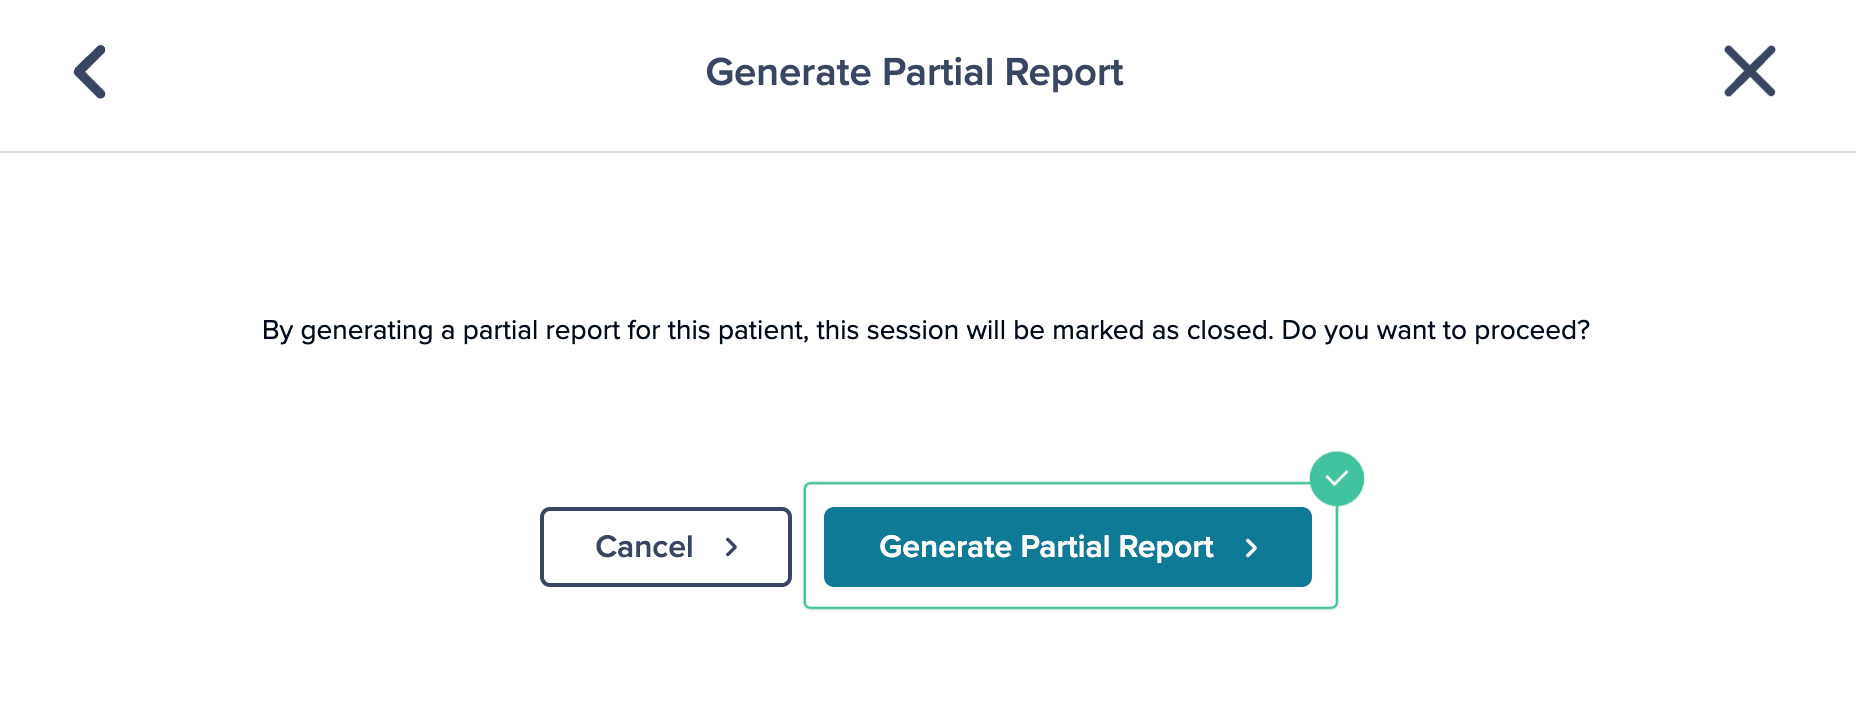Click the word Report in the header title

click(1064, 73)
